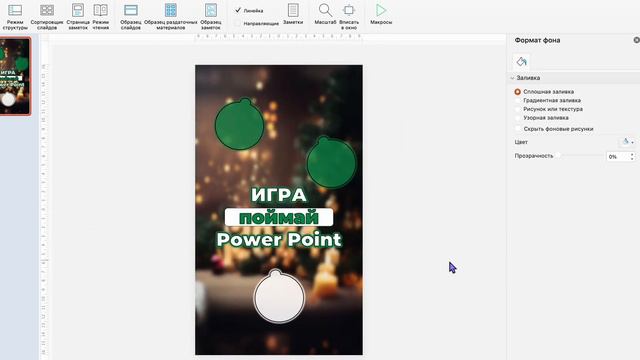The width and height of the screenshot is (640, 360).
Task: Open Slide Sorter (Сортировщик слайдов)
Action: [x=47, y=16]
